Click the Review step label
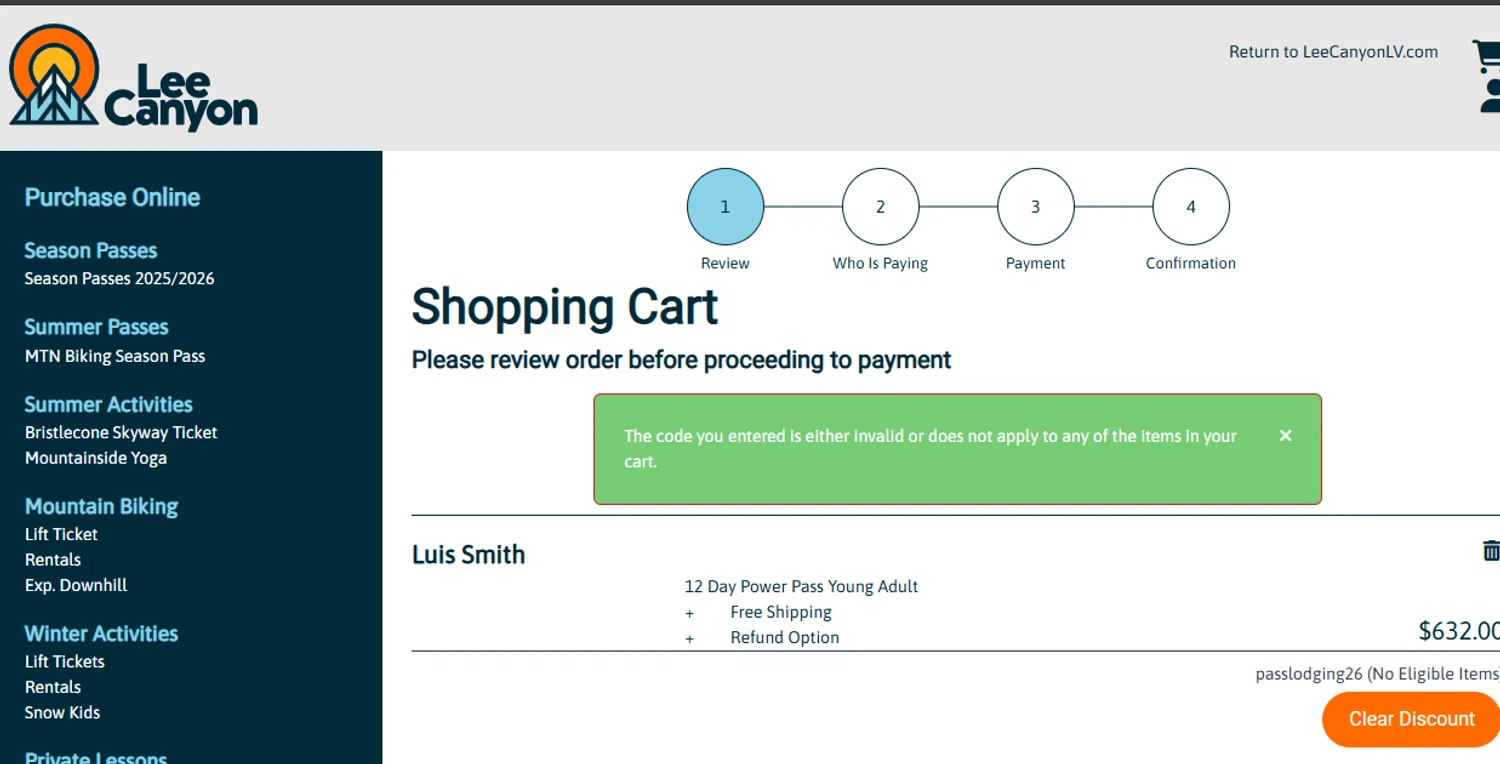This screenshot has width=1500, height=764. 725,264
